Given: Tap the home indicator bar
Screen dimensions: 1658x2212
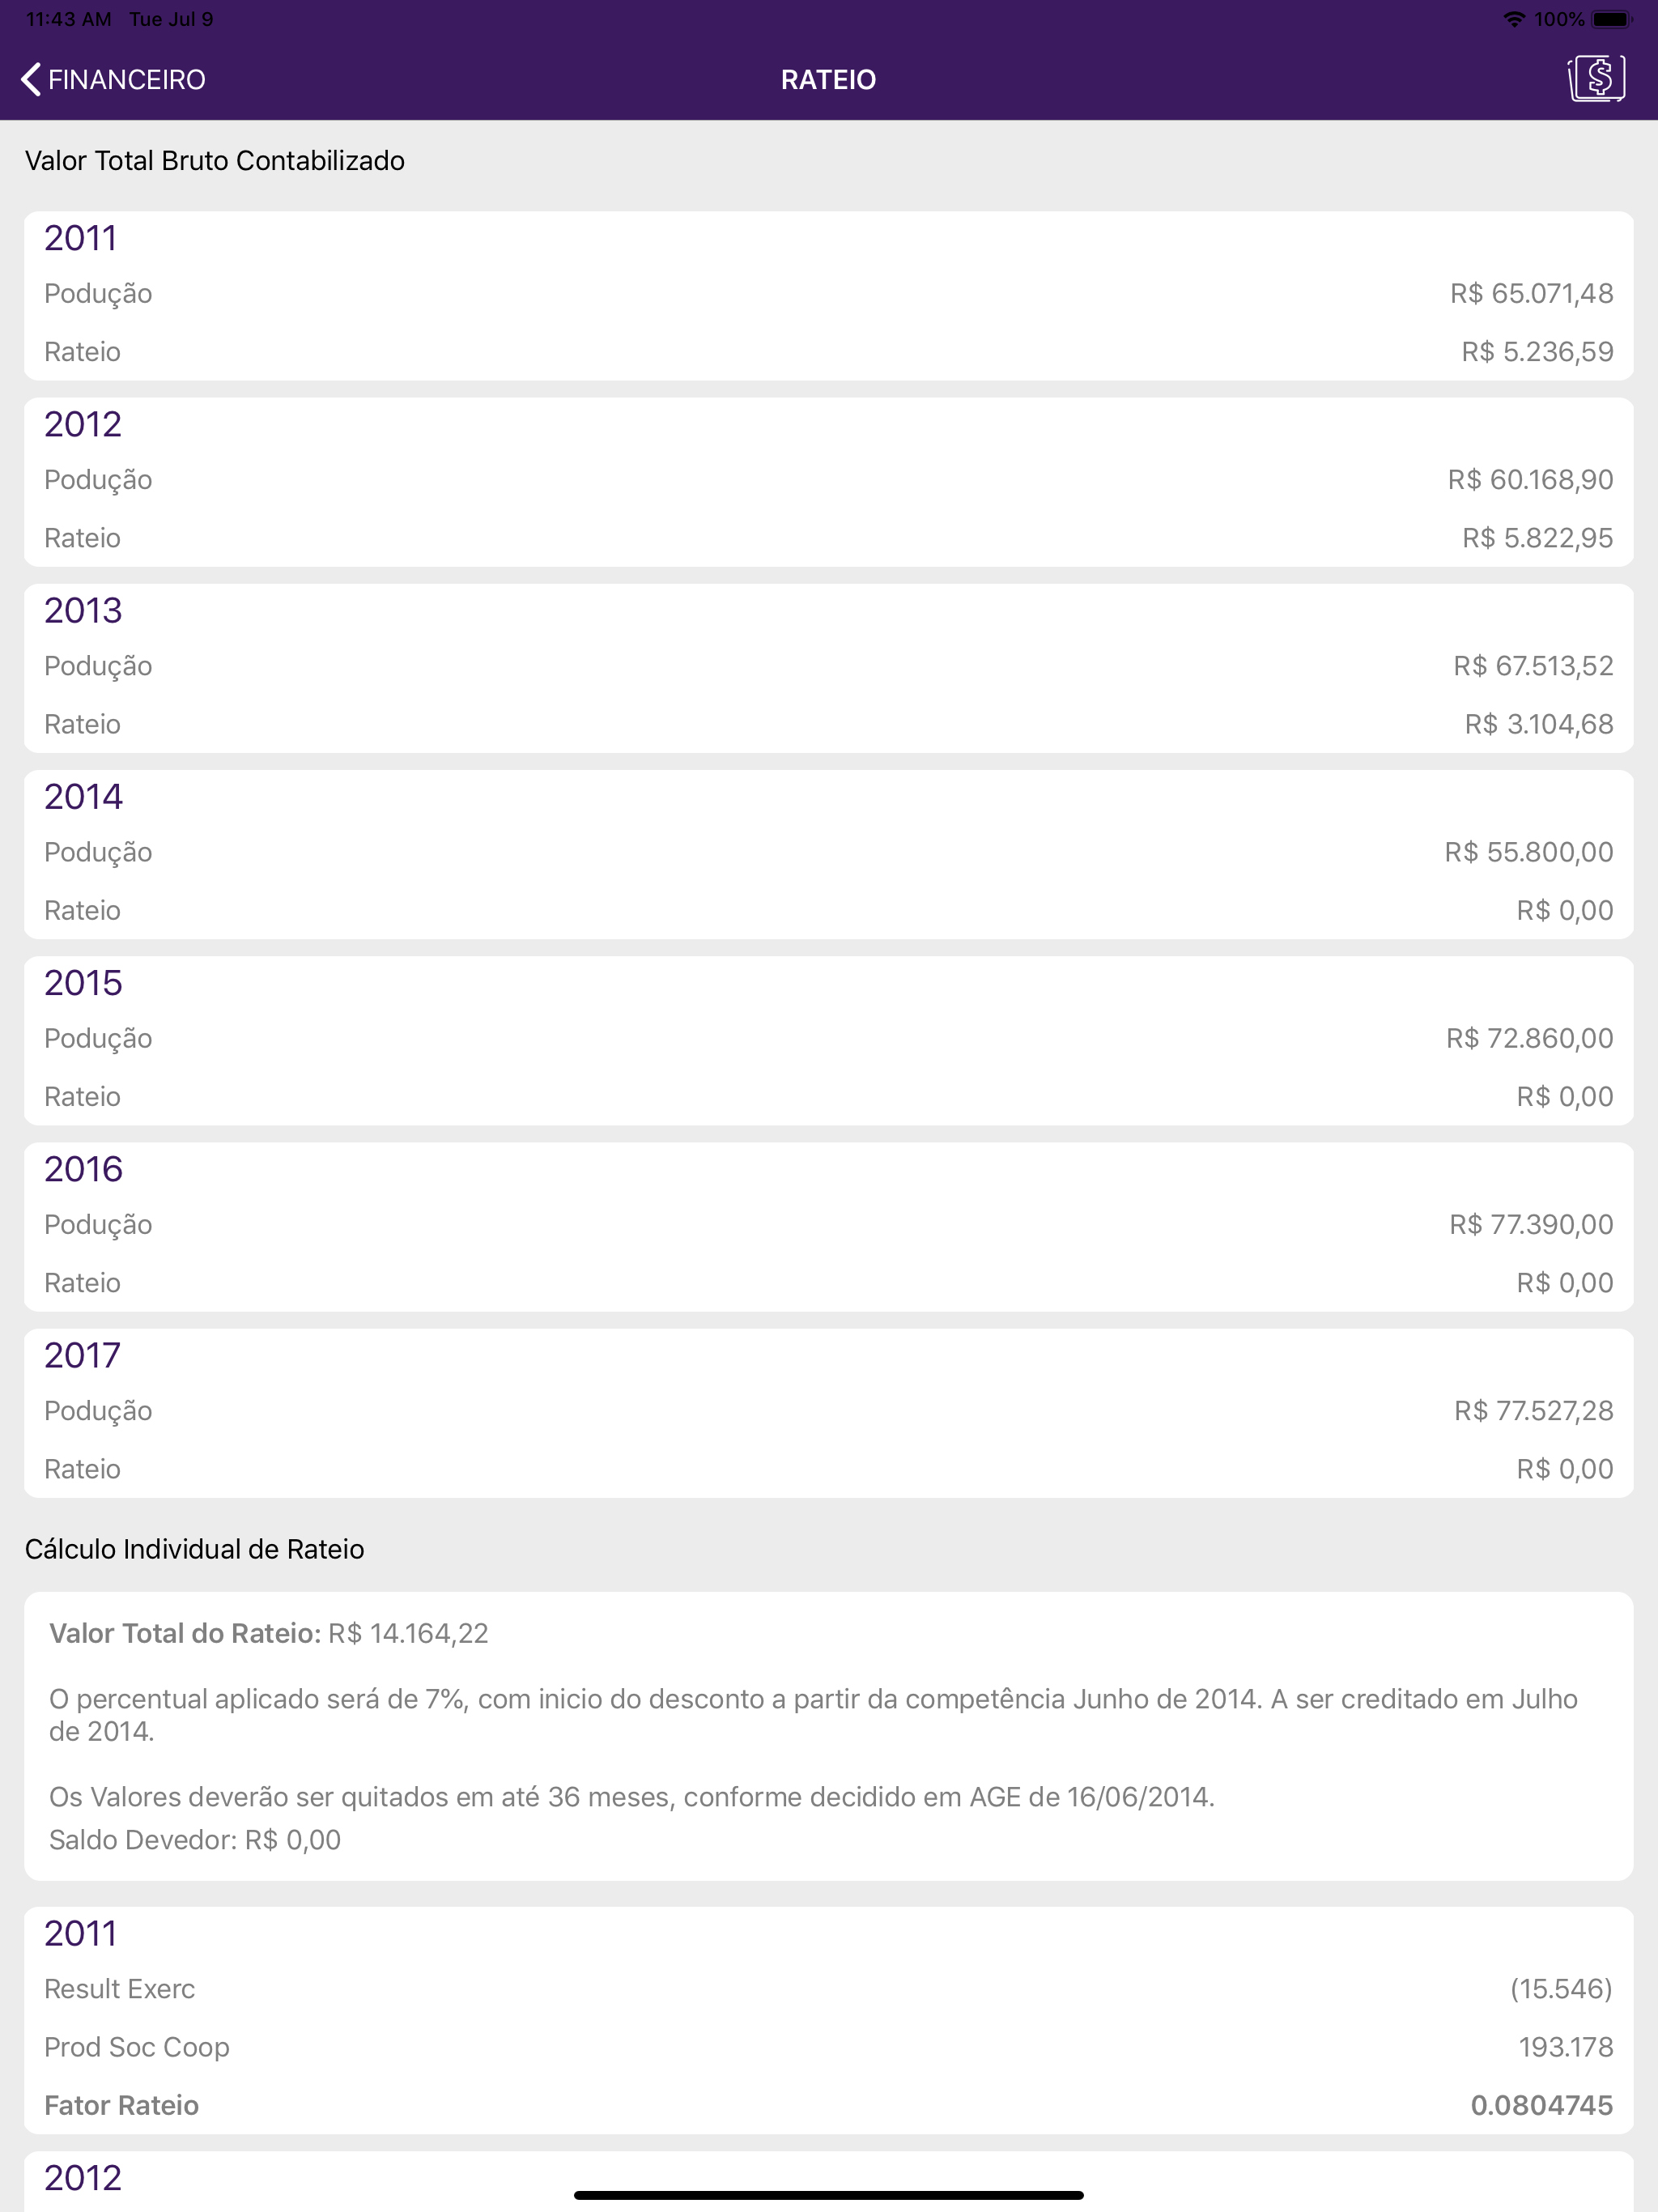Looking at the screenshot, I should pyautogui.click(x=828, y=2195).
